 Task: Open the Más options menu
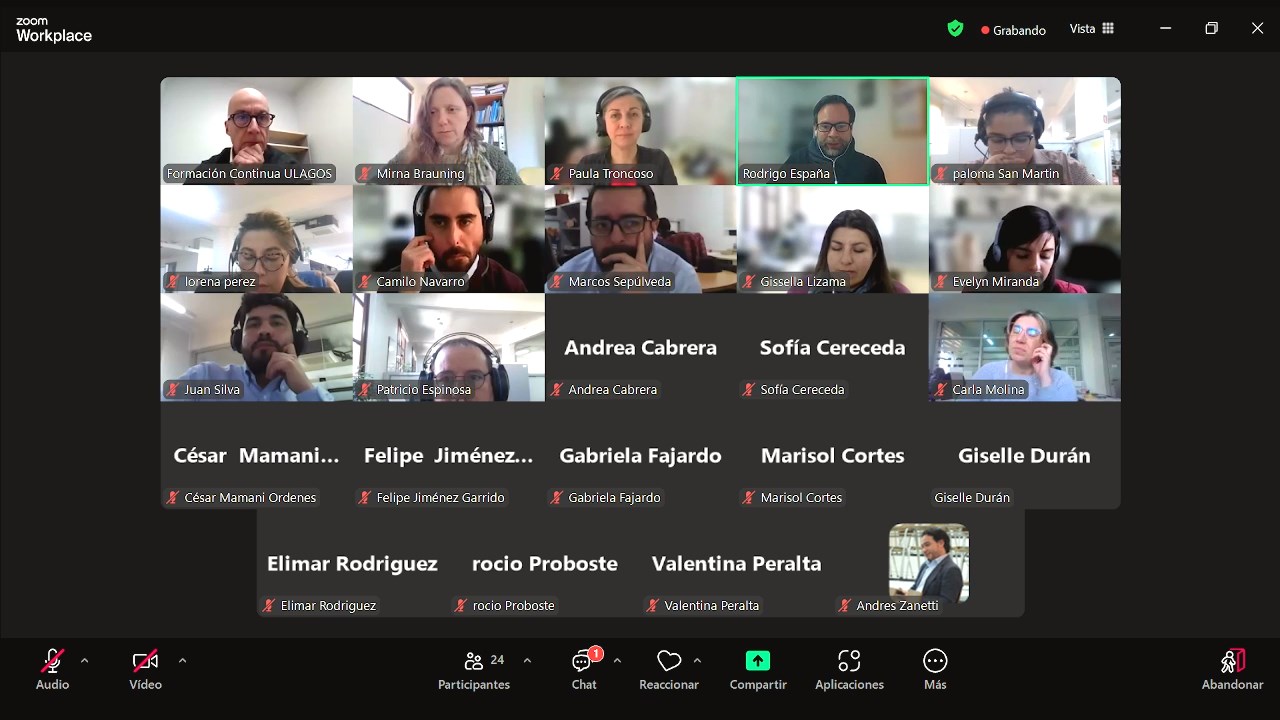[x=935, y=669]
